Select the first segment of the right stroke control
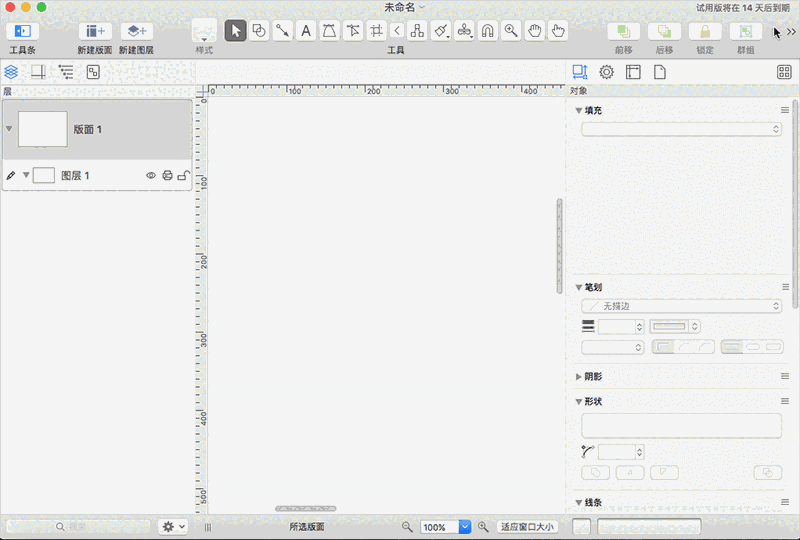 (732, 347)
